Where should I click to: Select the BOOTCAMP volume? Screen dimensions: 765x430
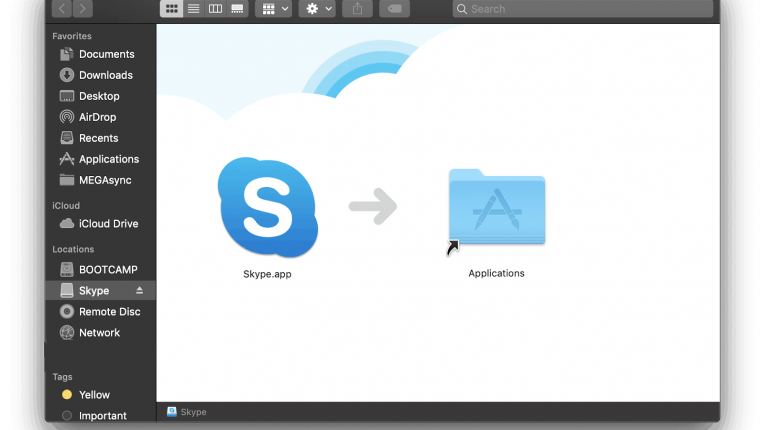pyautogui.click(x=99, y=269)
